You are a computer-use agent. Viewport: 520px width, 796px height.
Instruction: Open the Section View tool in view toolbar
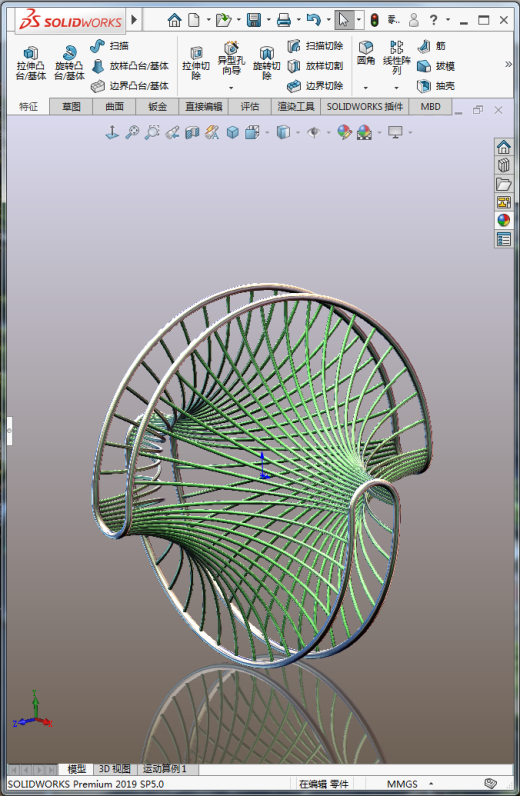pos(192,132)
